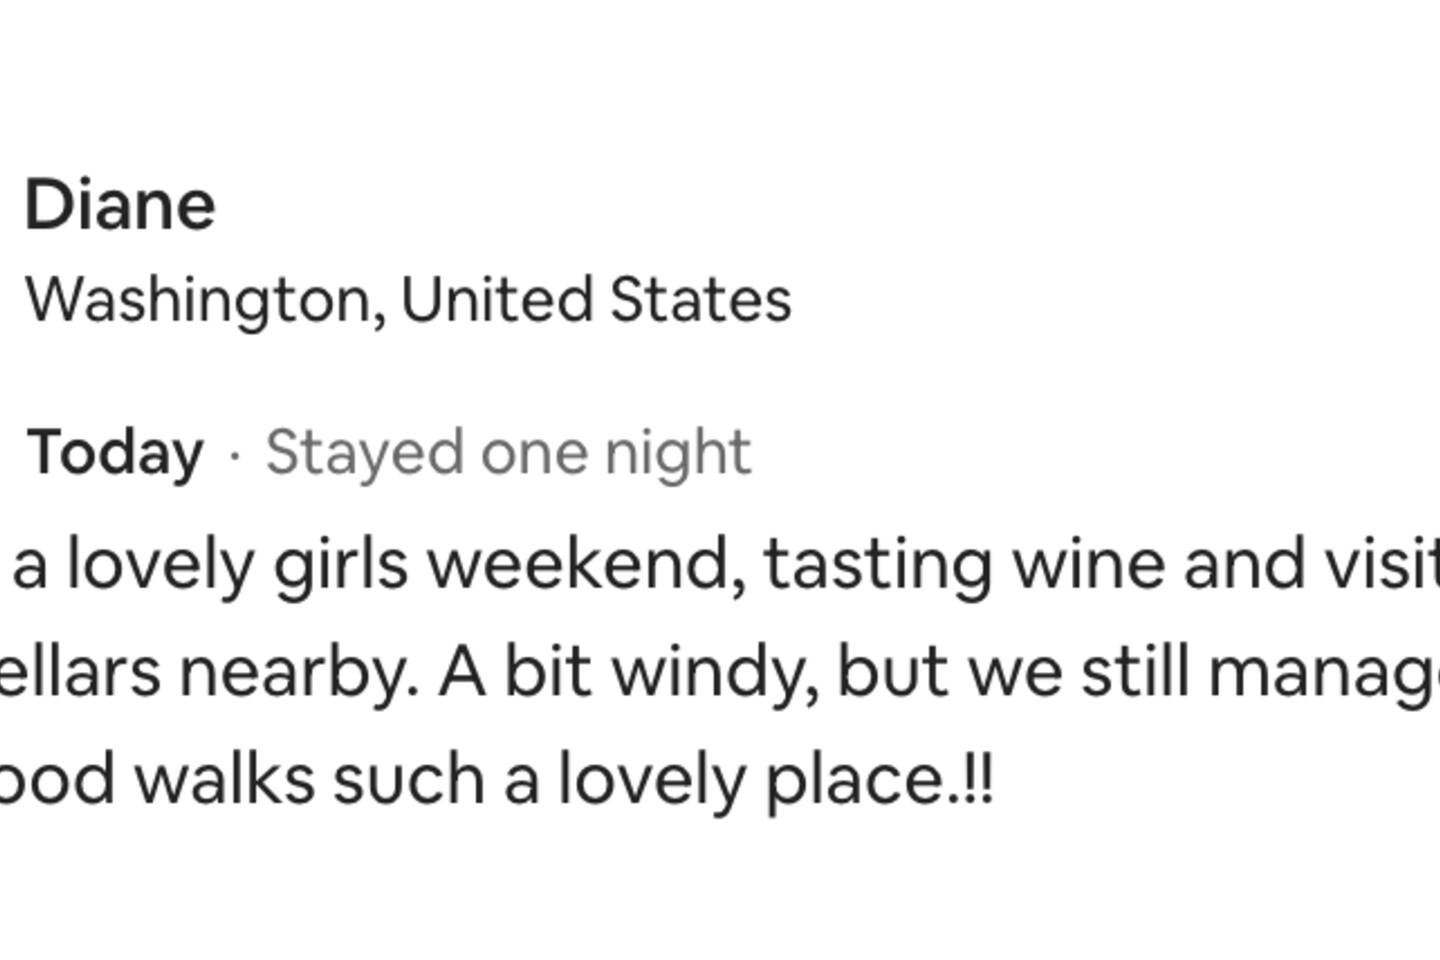Click "one night" in stay details
This screenshot has height=960, width=1440.
pos(616,453)
